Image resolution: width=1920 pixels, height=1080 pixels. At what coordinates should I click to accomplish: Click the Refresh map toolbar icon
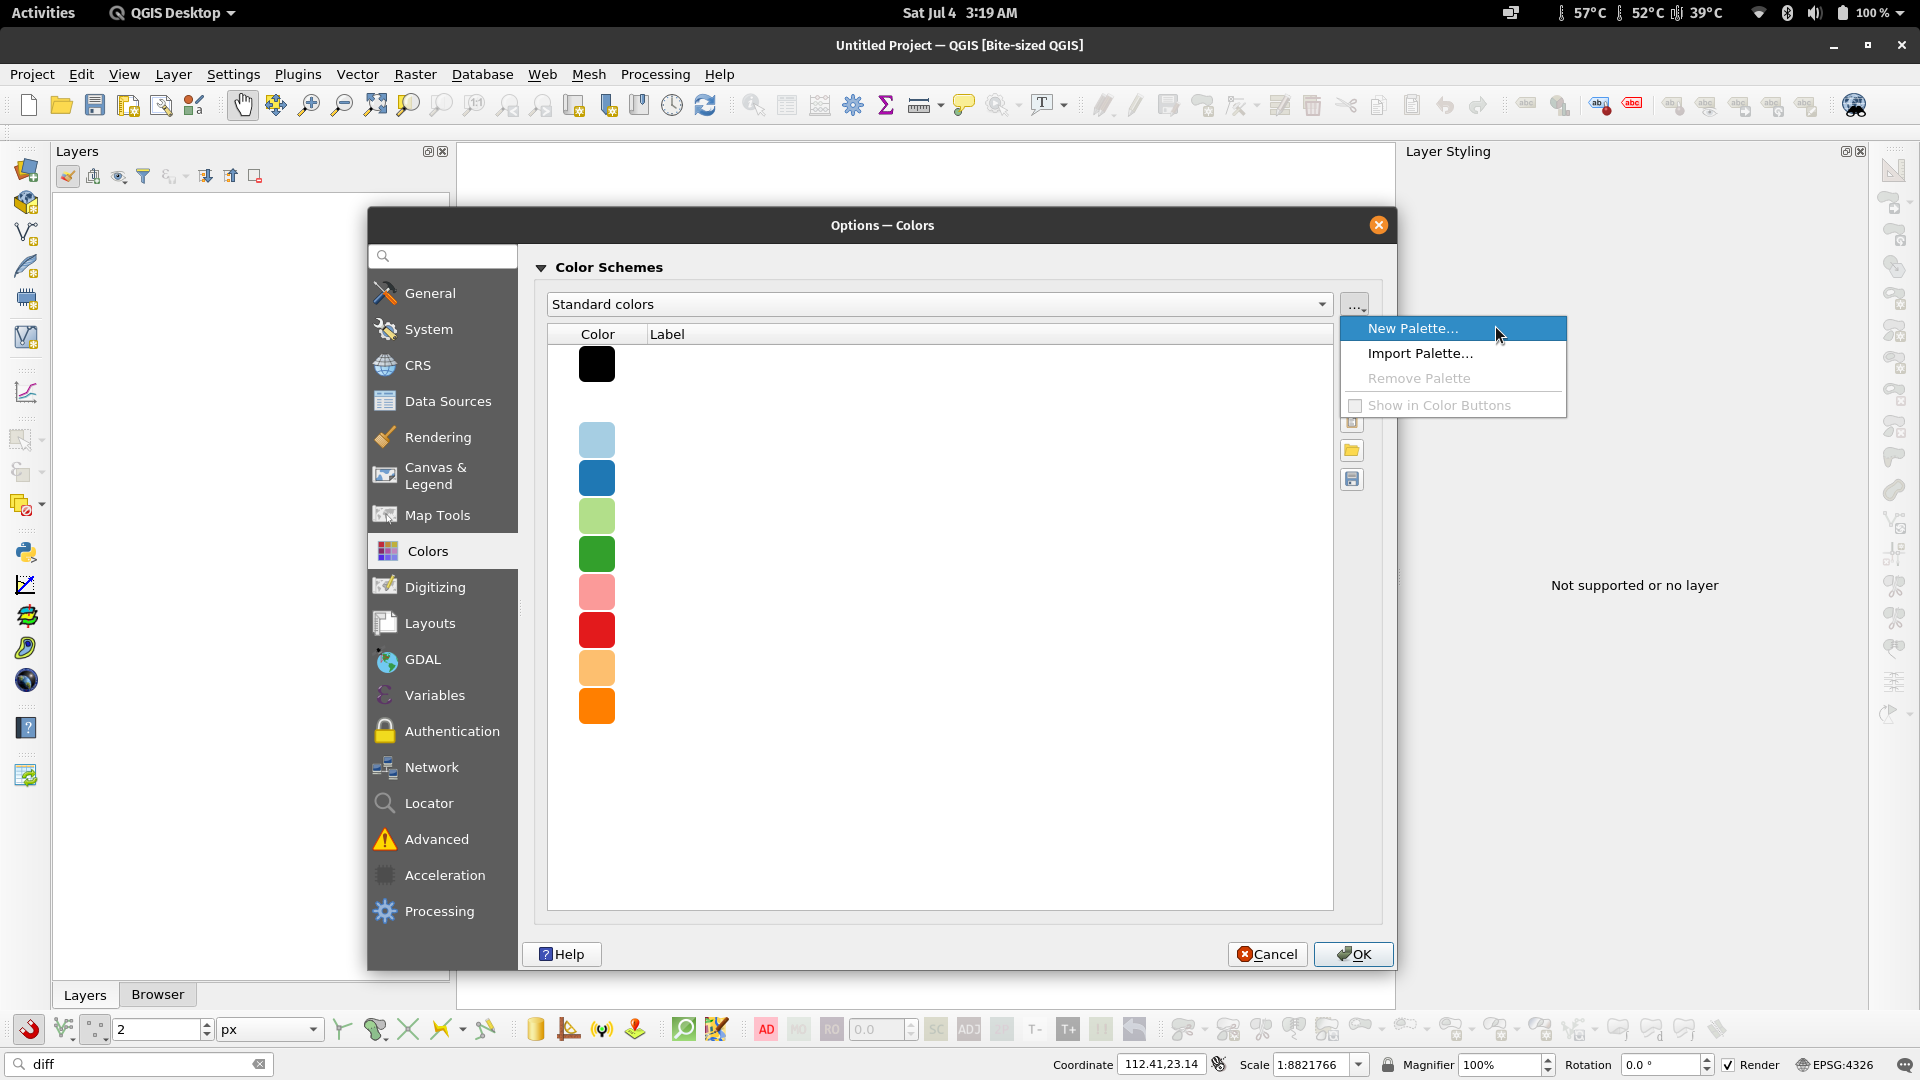[x=705, y=105]
